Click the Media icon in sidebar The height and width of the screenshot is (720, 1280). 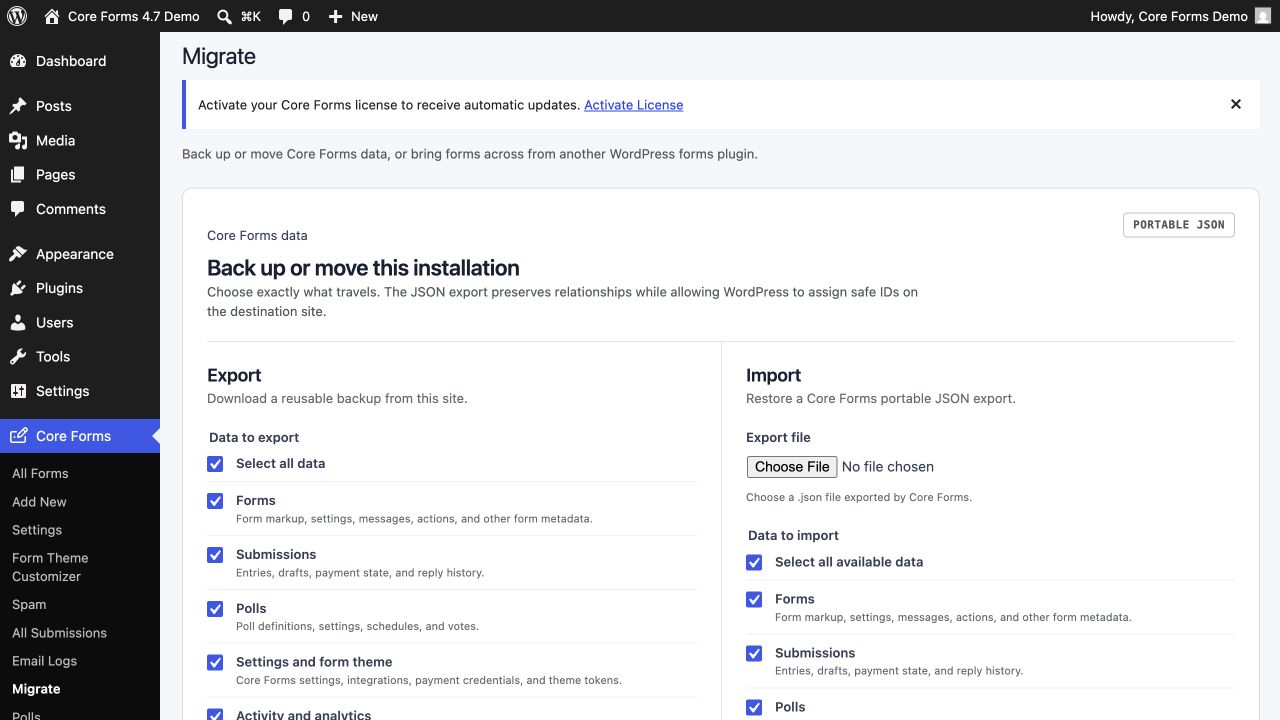(x=18, y=141)
